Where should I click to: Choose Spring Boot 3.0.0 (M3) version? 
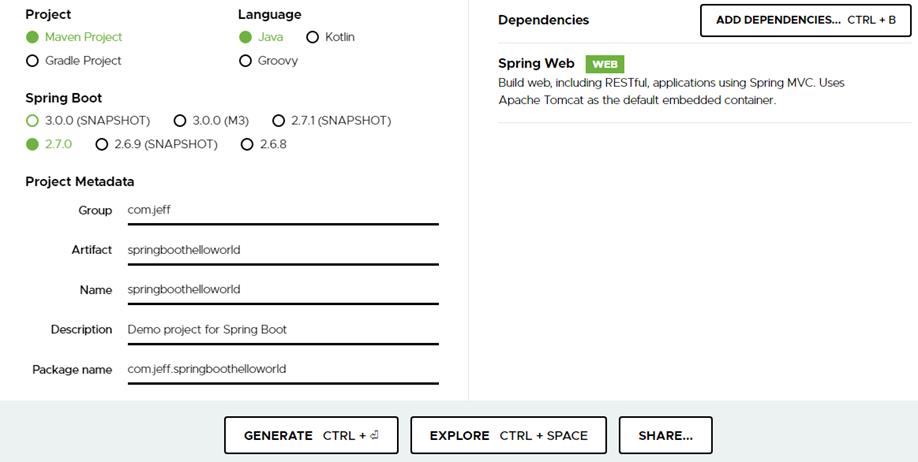pos(180,121)
